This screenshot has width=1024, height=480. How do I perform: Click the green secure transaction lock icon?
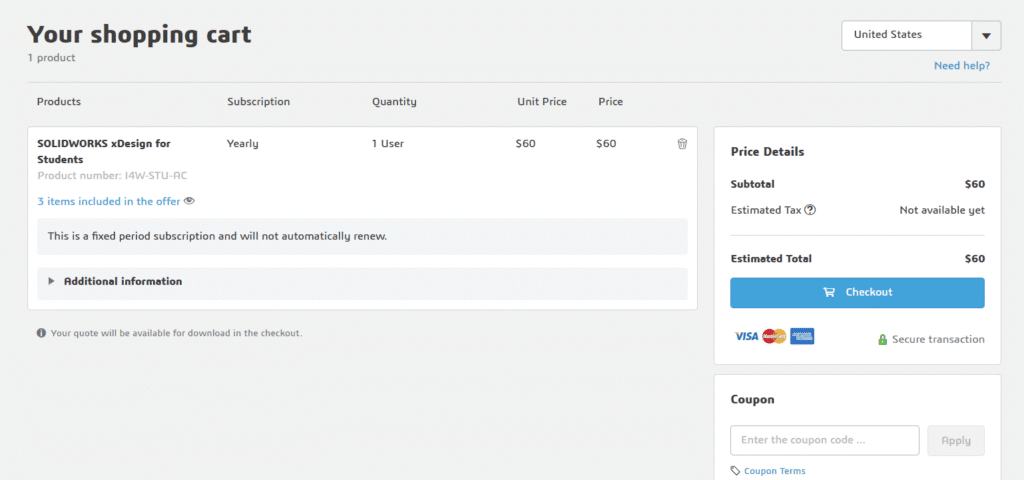tap(883, 340)
